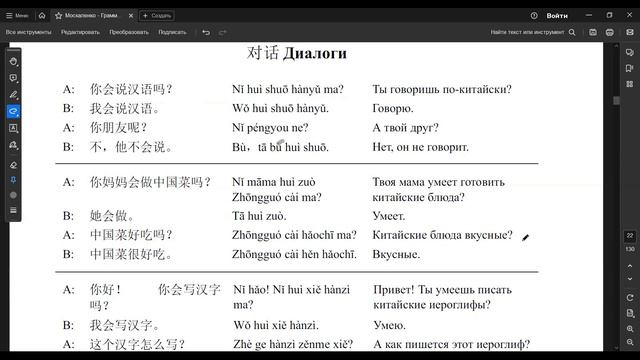Rotate the page view clockwise
The width and height of the screenshot is (640, 360).
[630, 298]
